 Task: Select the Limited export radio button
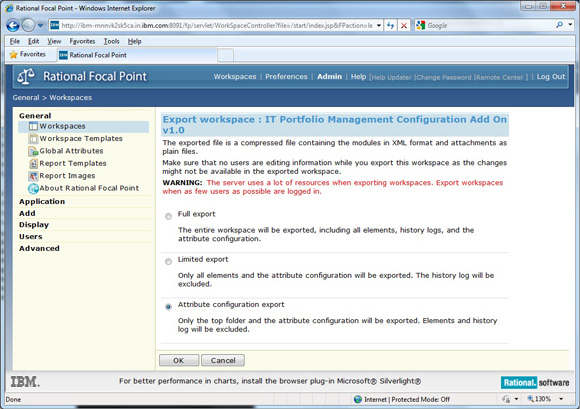[168, 262]
